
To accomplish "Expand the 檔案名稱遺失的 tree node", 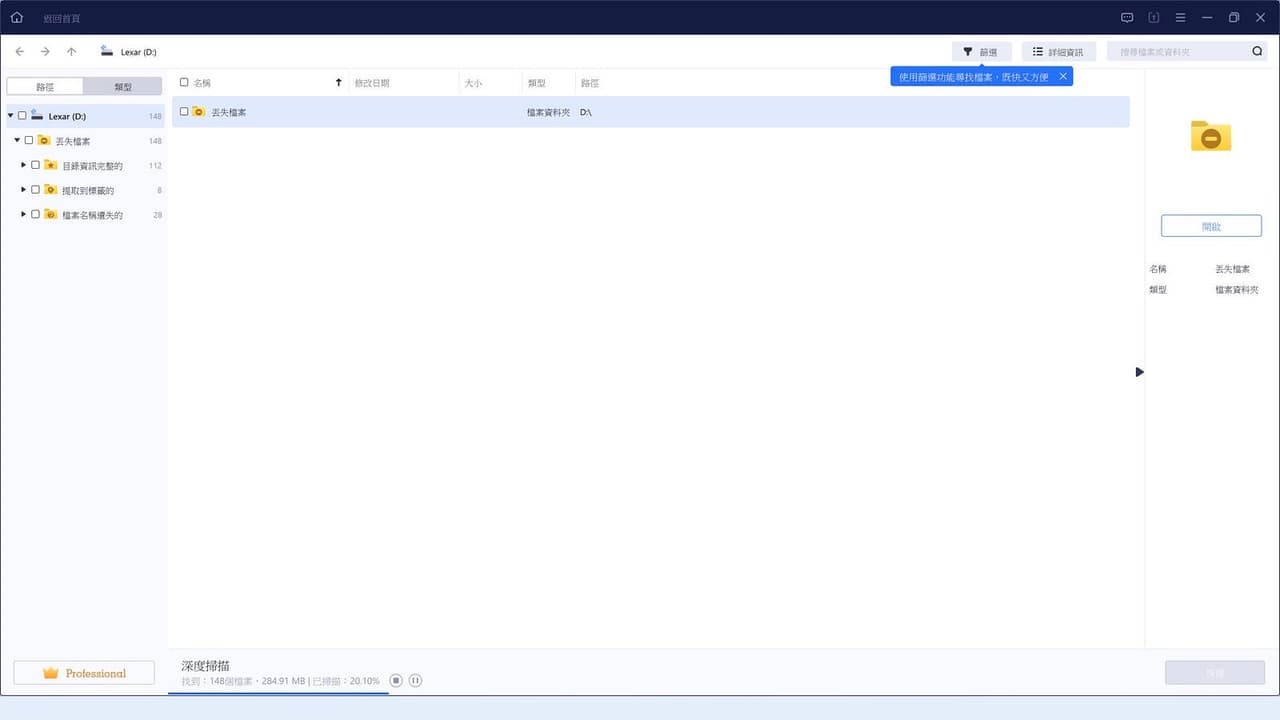I will (24, 214).
